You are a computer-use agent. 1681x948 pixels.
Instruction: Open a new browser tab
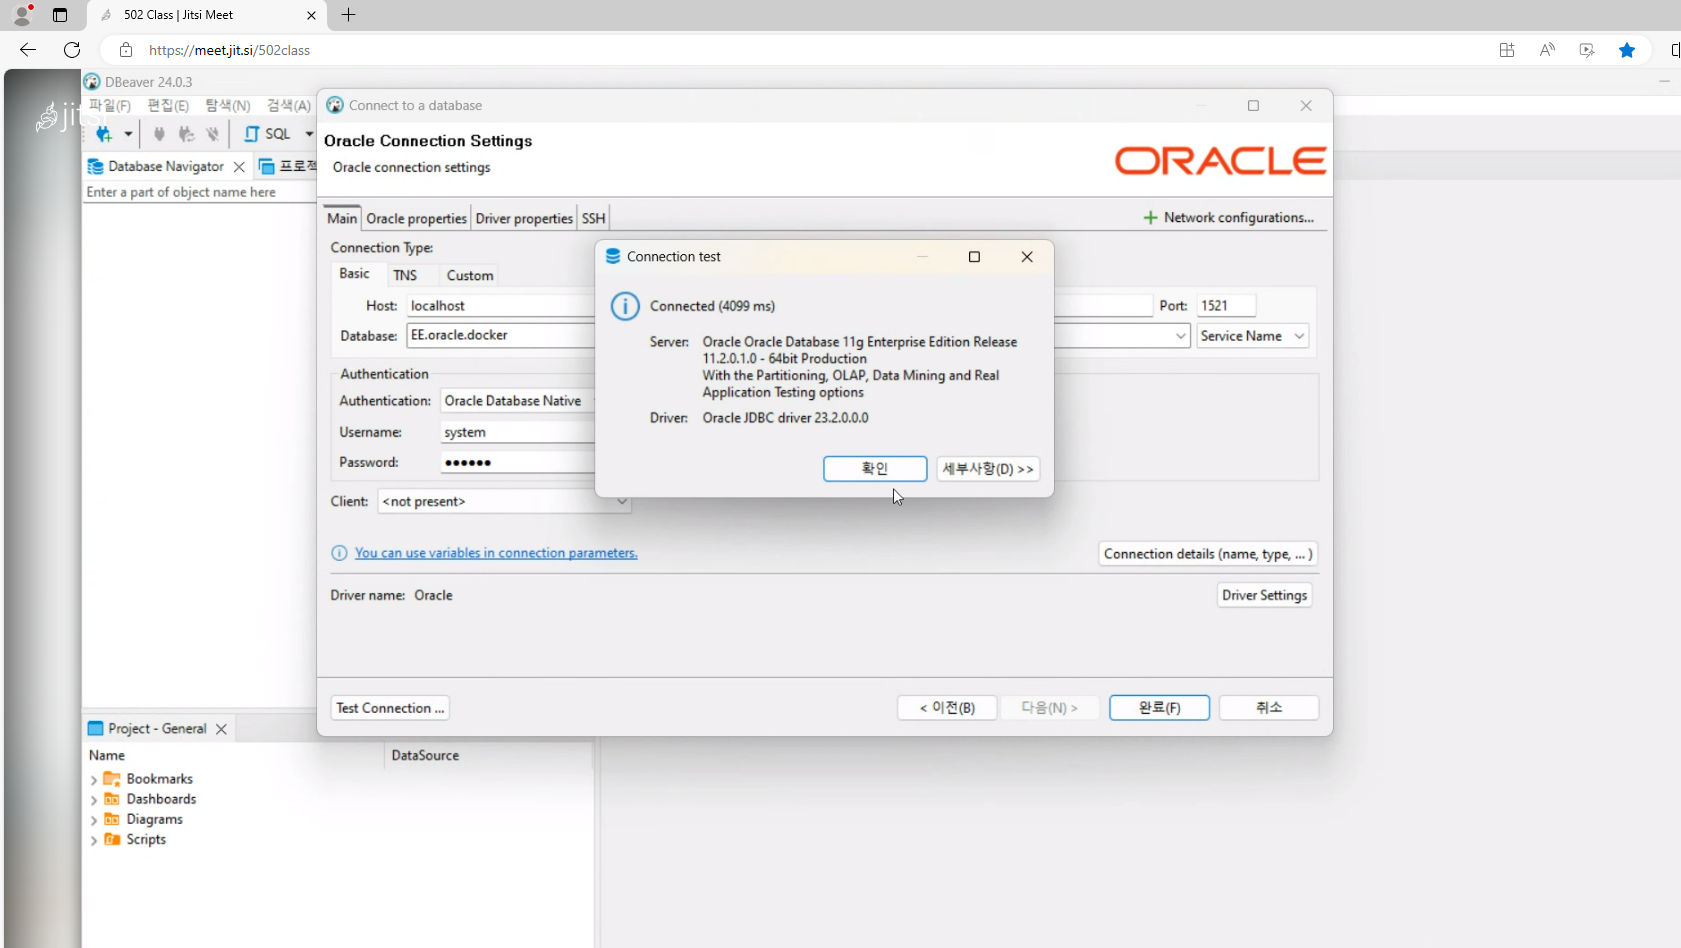coord(348,15)
